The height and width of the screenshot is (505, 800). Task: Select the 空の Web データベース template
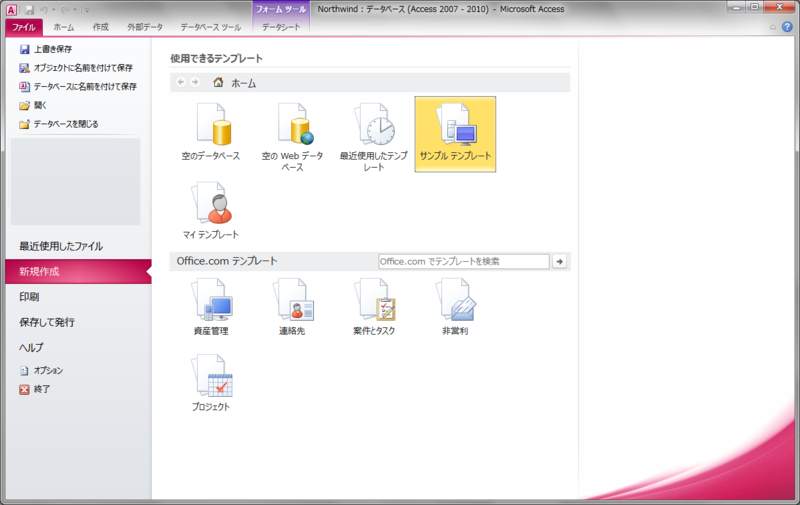tap(292, 136)
